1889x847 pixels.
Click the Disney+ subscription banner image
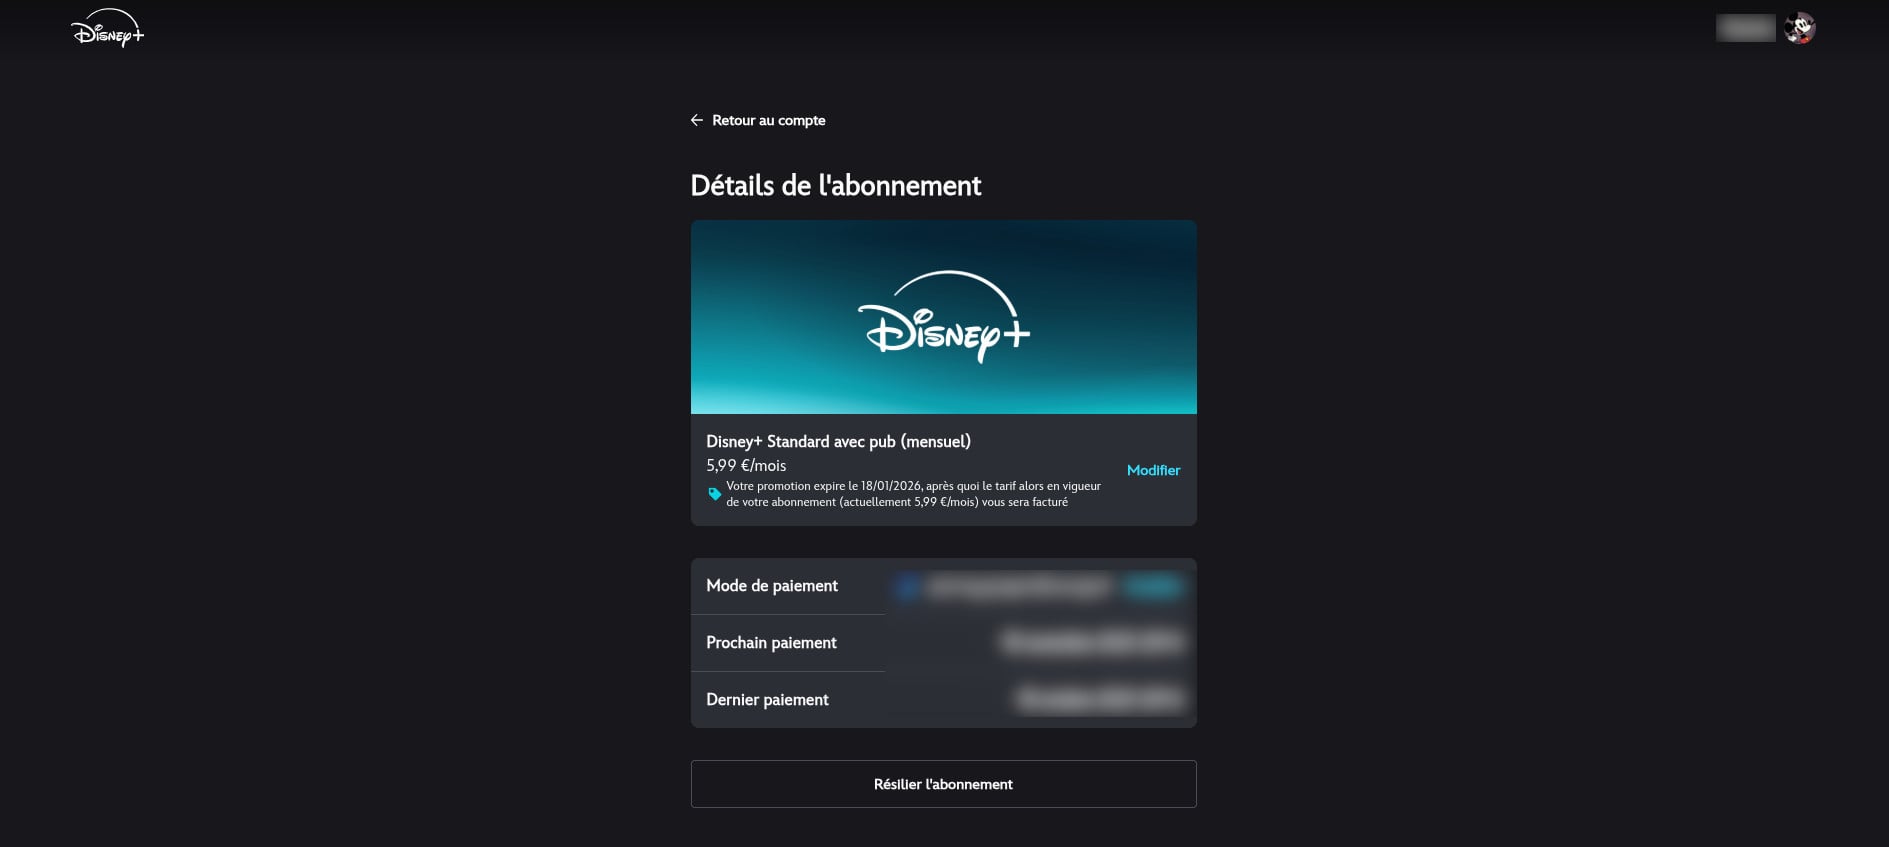943,317
